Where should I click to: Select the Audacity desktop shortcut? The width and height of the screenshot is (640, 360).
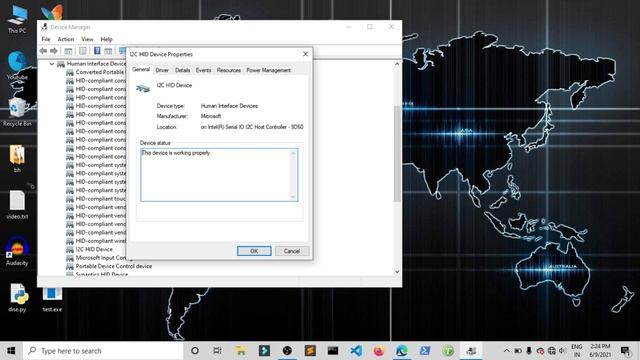[17, 251]
